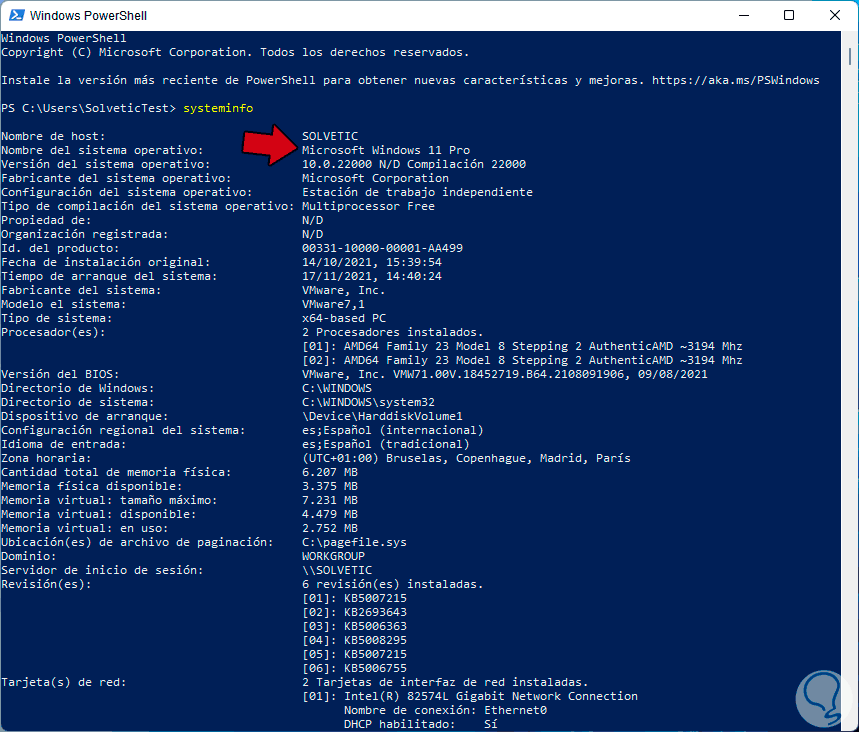
Task: Click the BIOS version VMW71.00V value
Action: pos(505,374)
